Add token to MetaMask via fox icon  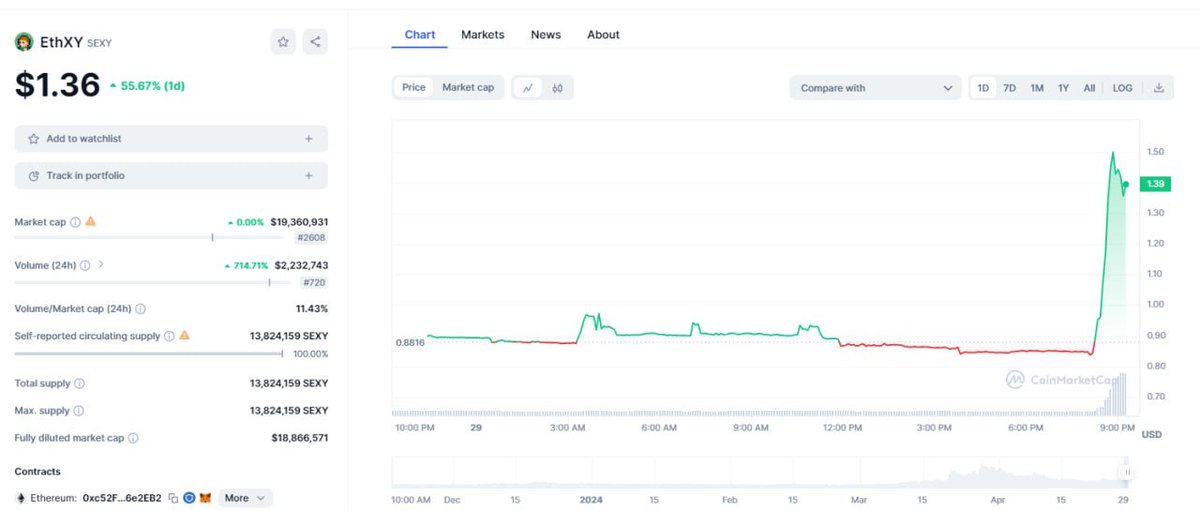(x=205, y=498)
